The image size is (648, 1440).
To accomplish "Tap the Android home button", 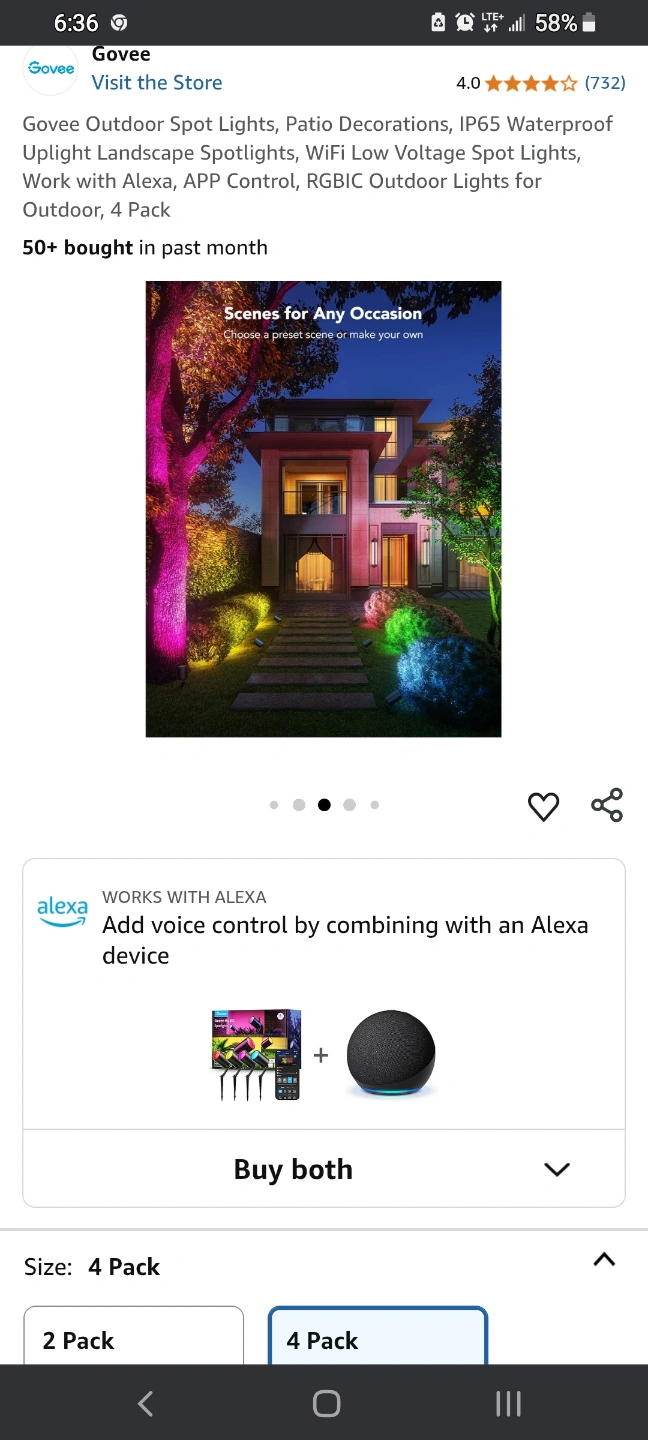I will click(x=326, y=1403).
